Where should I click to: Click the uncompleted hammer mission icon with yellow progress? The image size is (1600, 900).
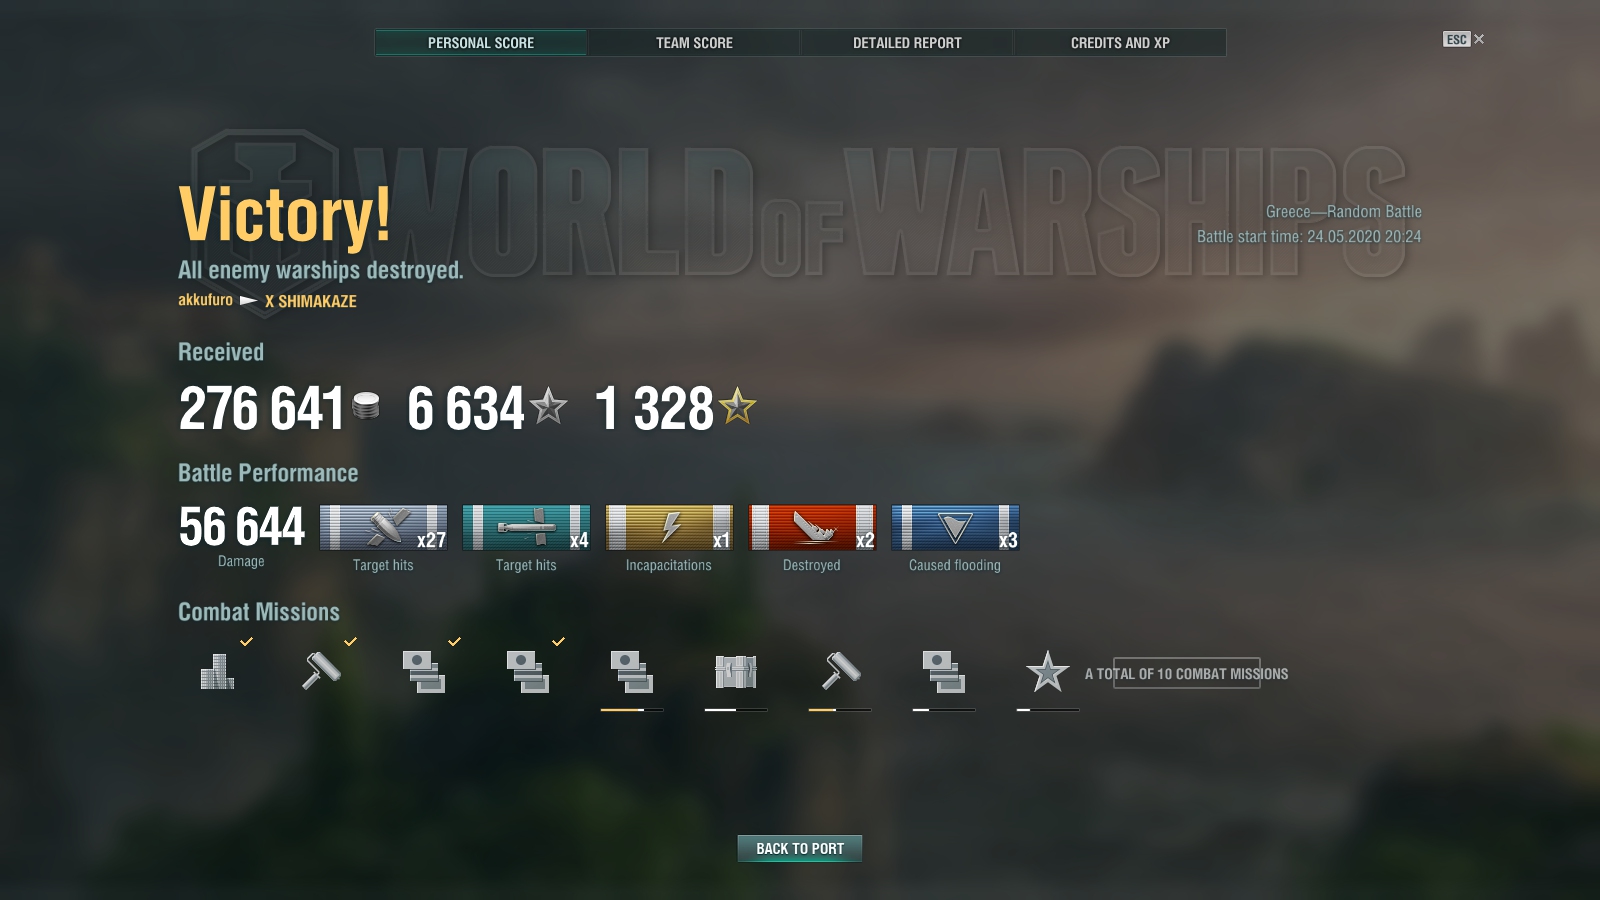click(840, 671)
